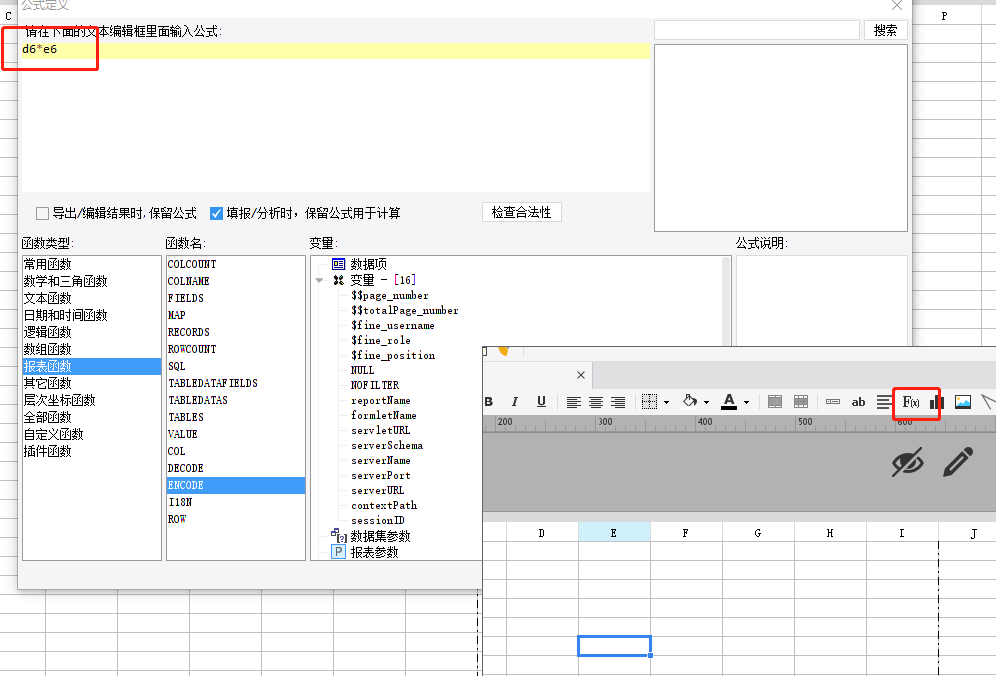Click the variable tree vertical scrollbar
Screen dimensions: 996x676
click(726, 302)
